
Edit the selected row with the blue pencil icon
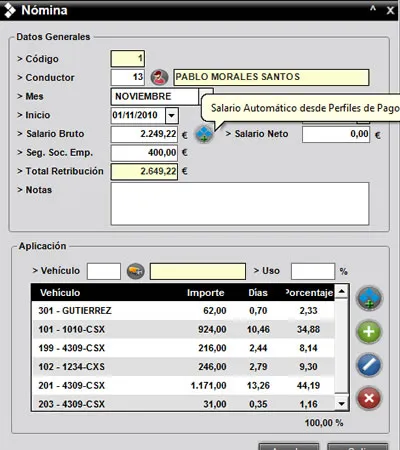click(x=369, y=365)
